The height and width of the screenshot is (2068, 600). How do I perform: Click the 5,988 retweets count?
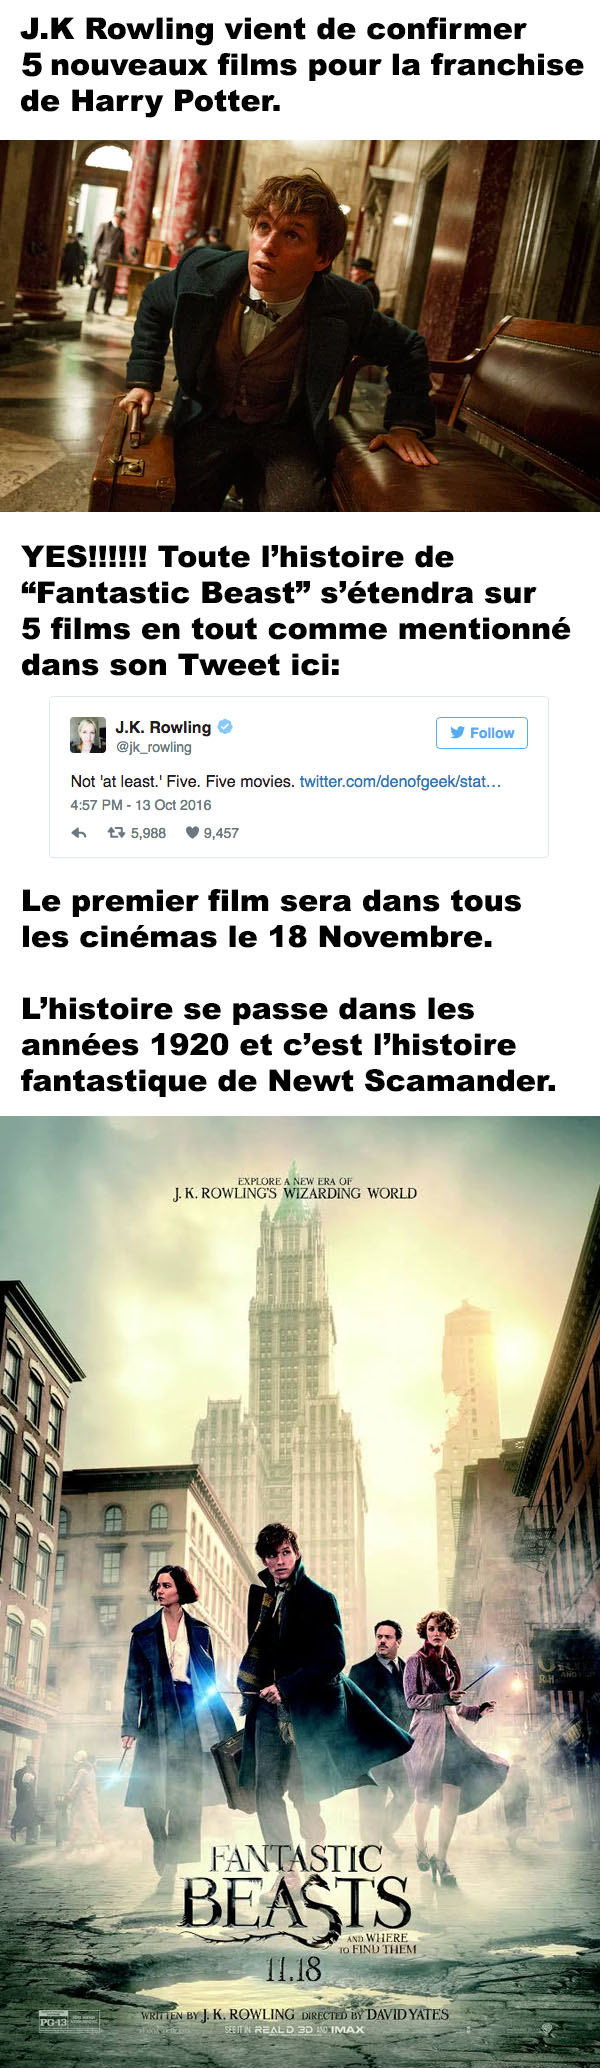click(148, 833)
